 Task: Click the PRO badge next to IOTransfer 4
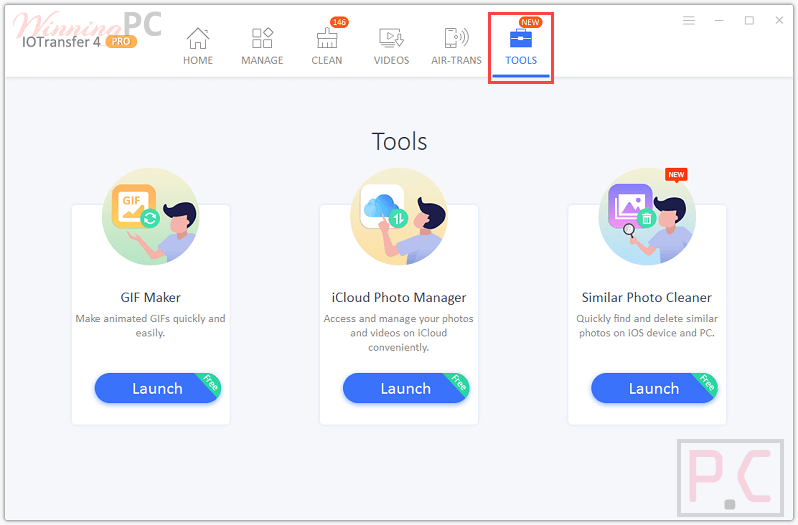[121, 42]
